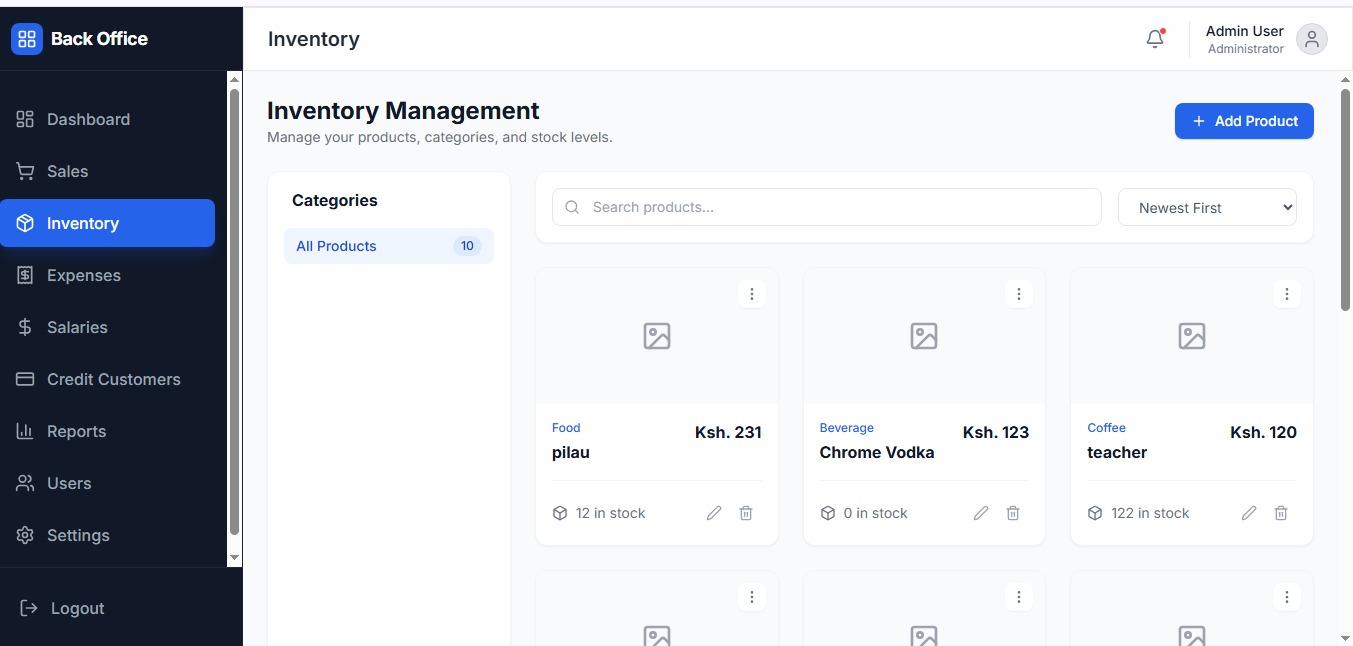Open the kebab menu on teacher card
The height and width of the screenshot is (646, 1353).
pos(1287,294)
